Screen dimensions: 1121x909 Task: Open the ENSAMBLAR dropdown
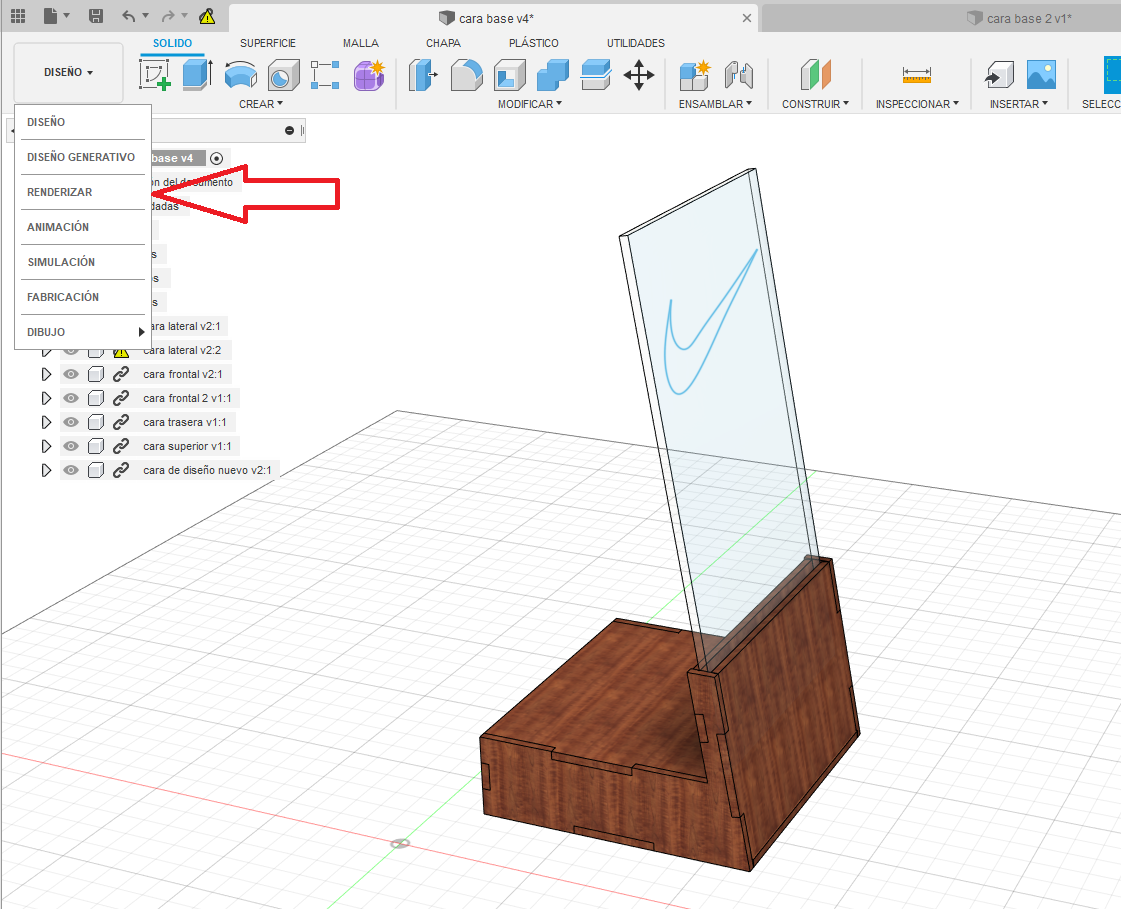pos(715,104)
